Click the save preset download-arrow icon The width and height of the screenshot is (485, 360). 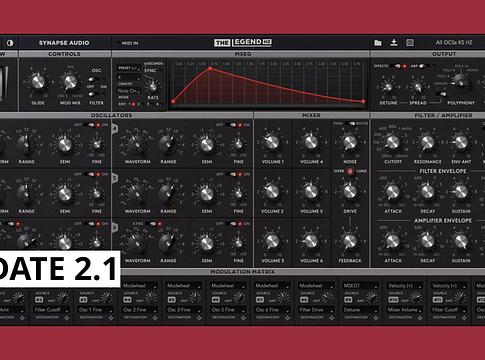click(394, 42)
